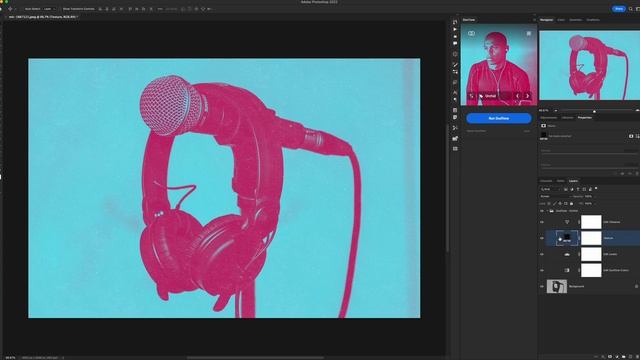Click the Background layer lock icon
This screenshot has width=640, height=360.
point(636,287)
